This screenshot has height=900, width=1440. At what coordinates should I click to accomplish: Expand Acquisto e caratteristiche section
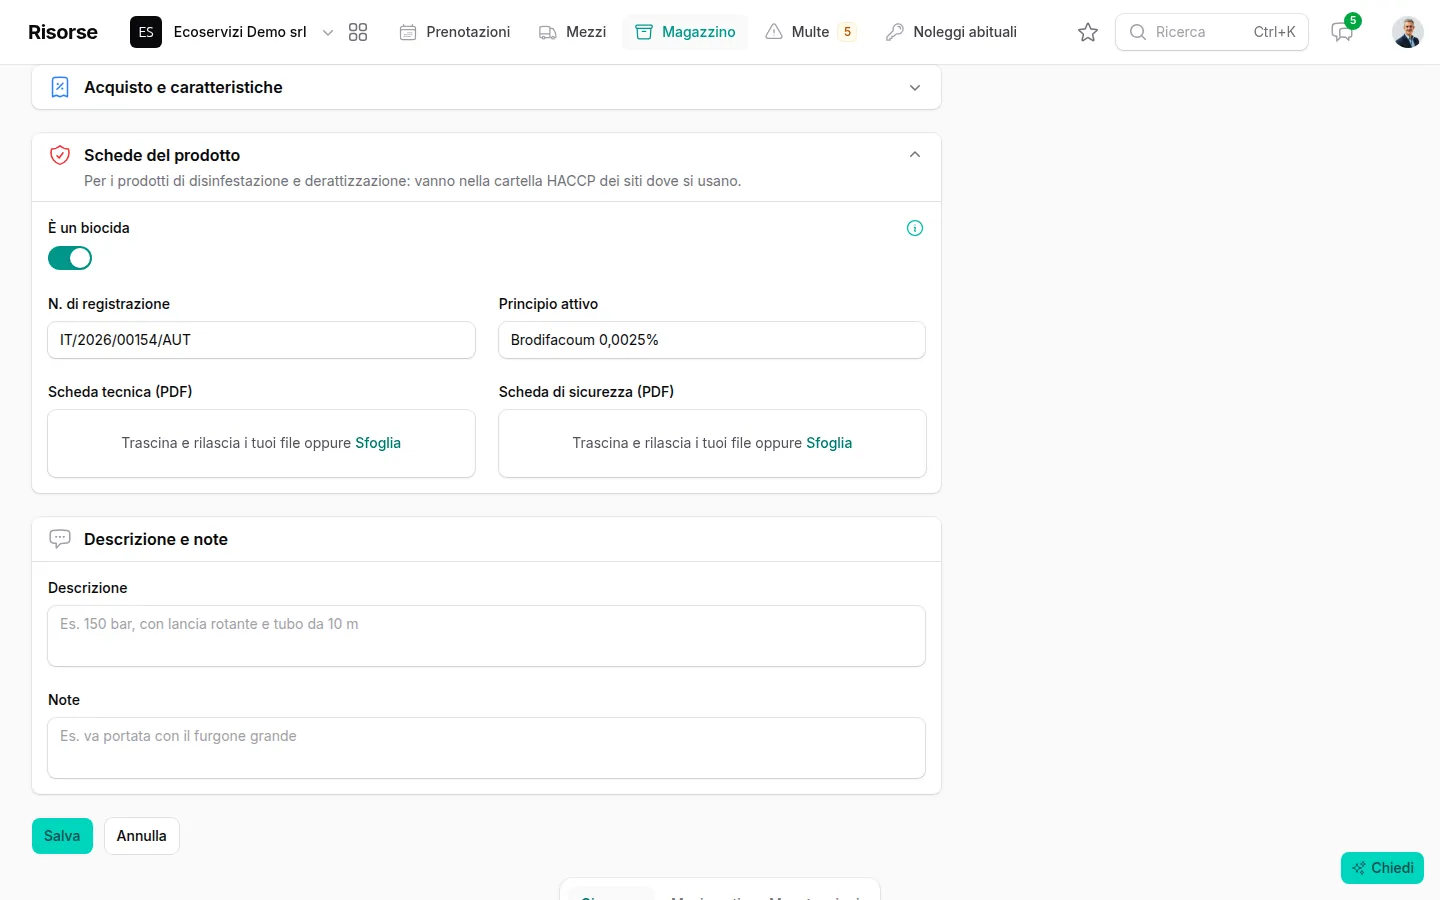click(x=486, y=87)
